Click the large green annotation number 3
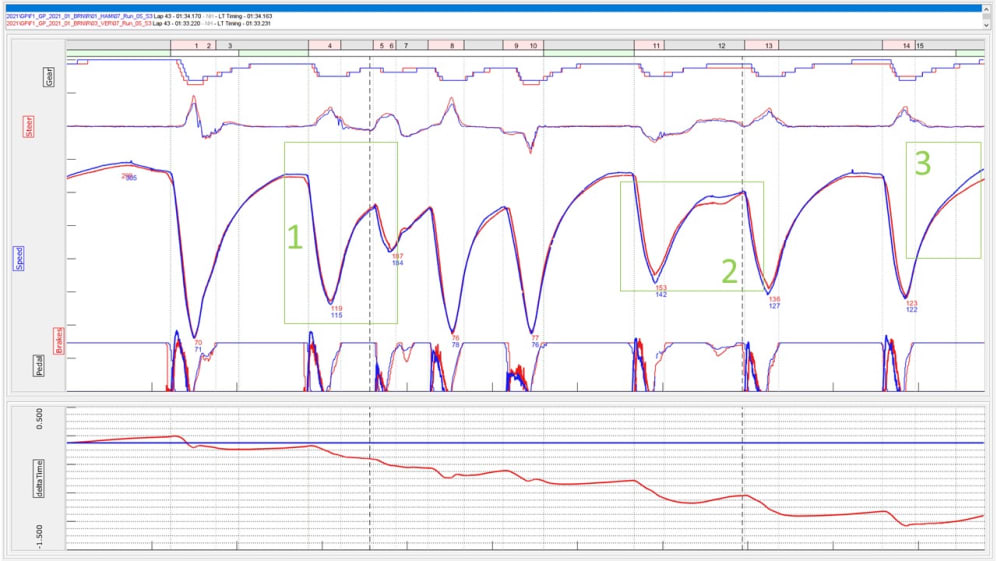This screenshot has height=561, width=997. tap(922, 163)
